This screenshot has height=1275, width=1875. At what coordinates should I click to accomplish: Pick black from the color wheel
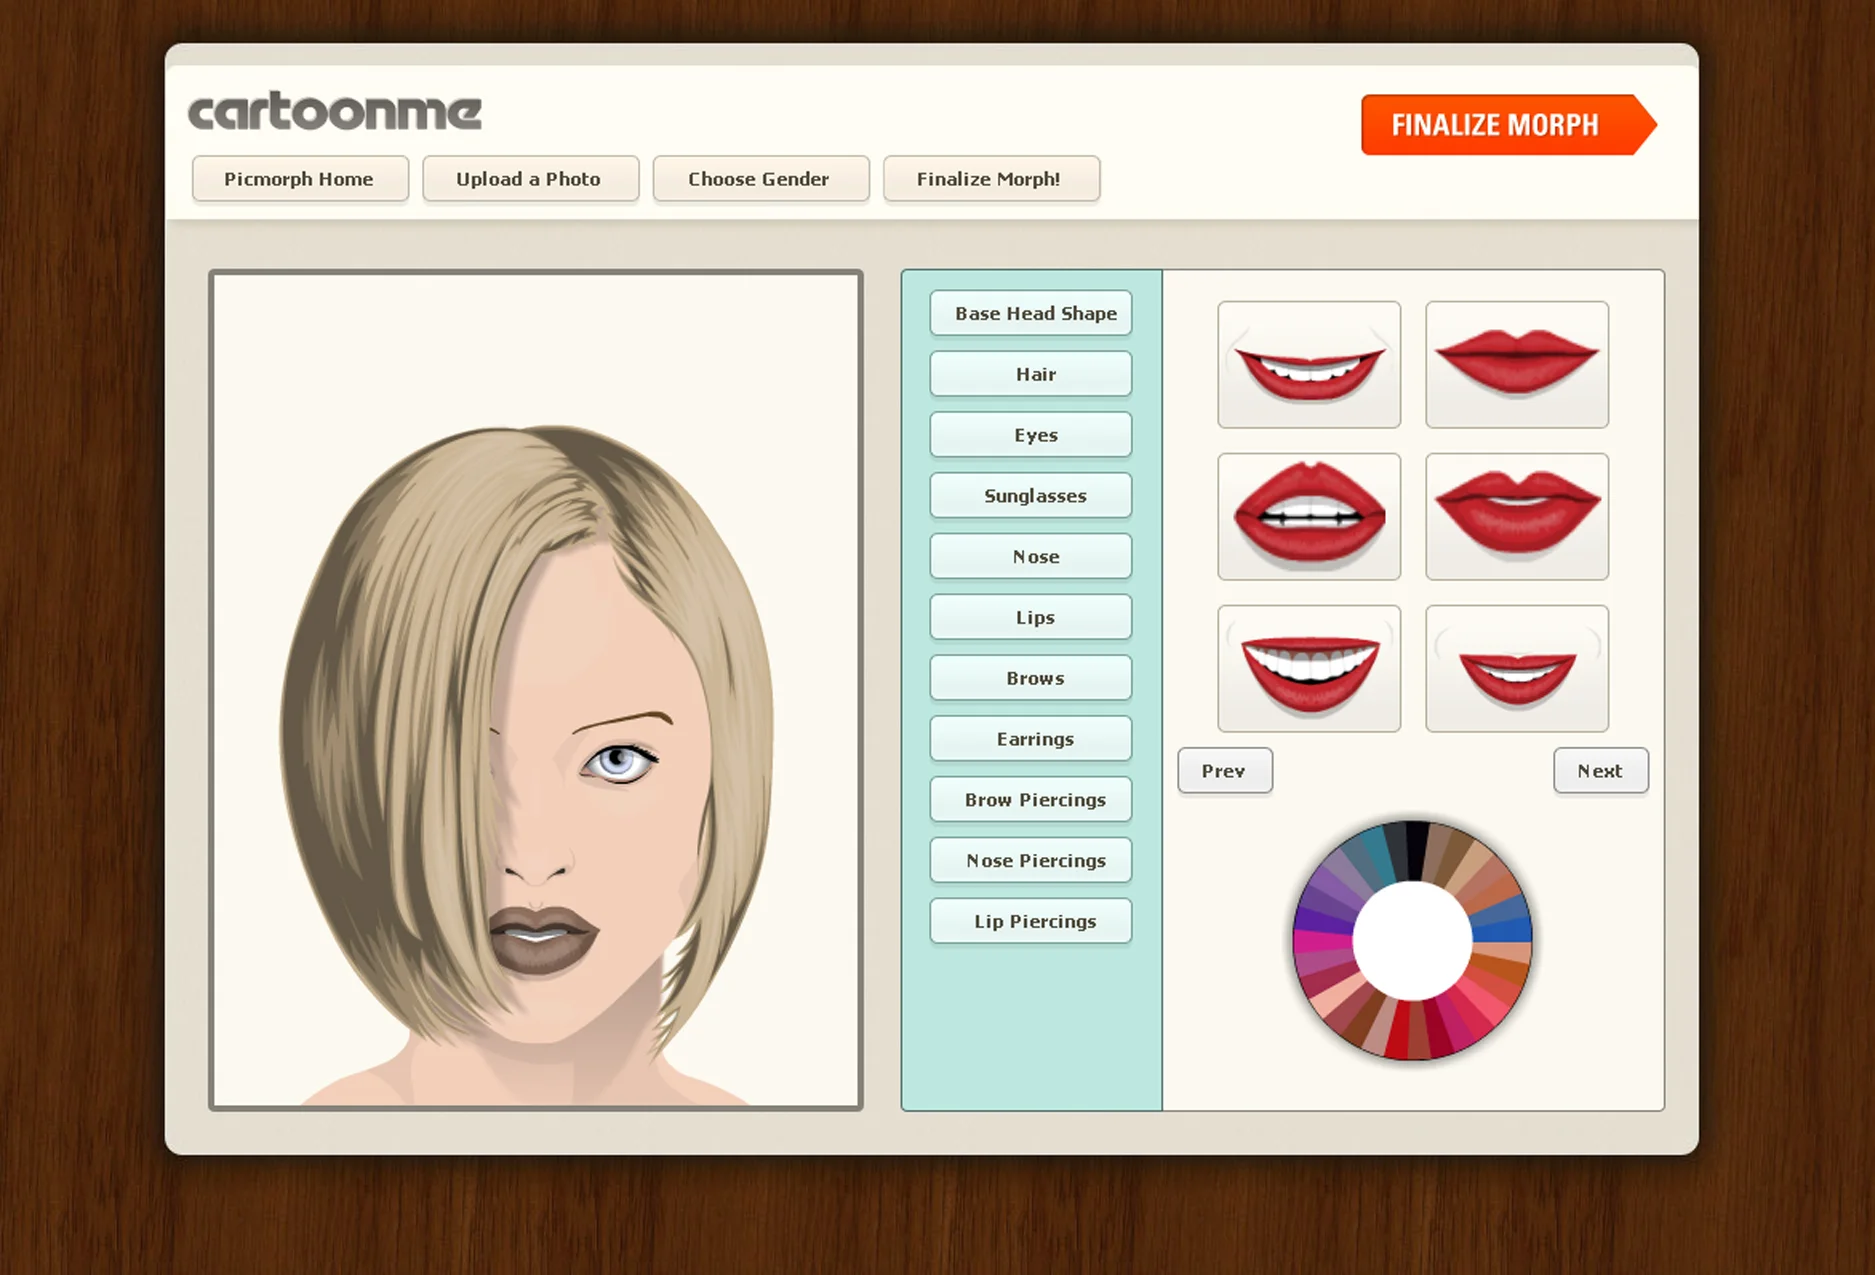[1415, 851]
